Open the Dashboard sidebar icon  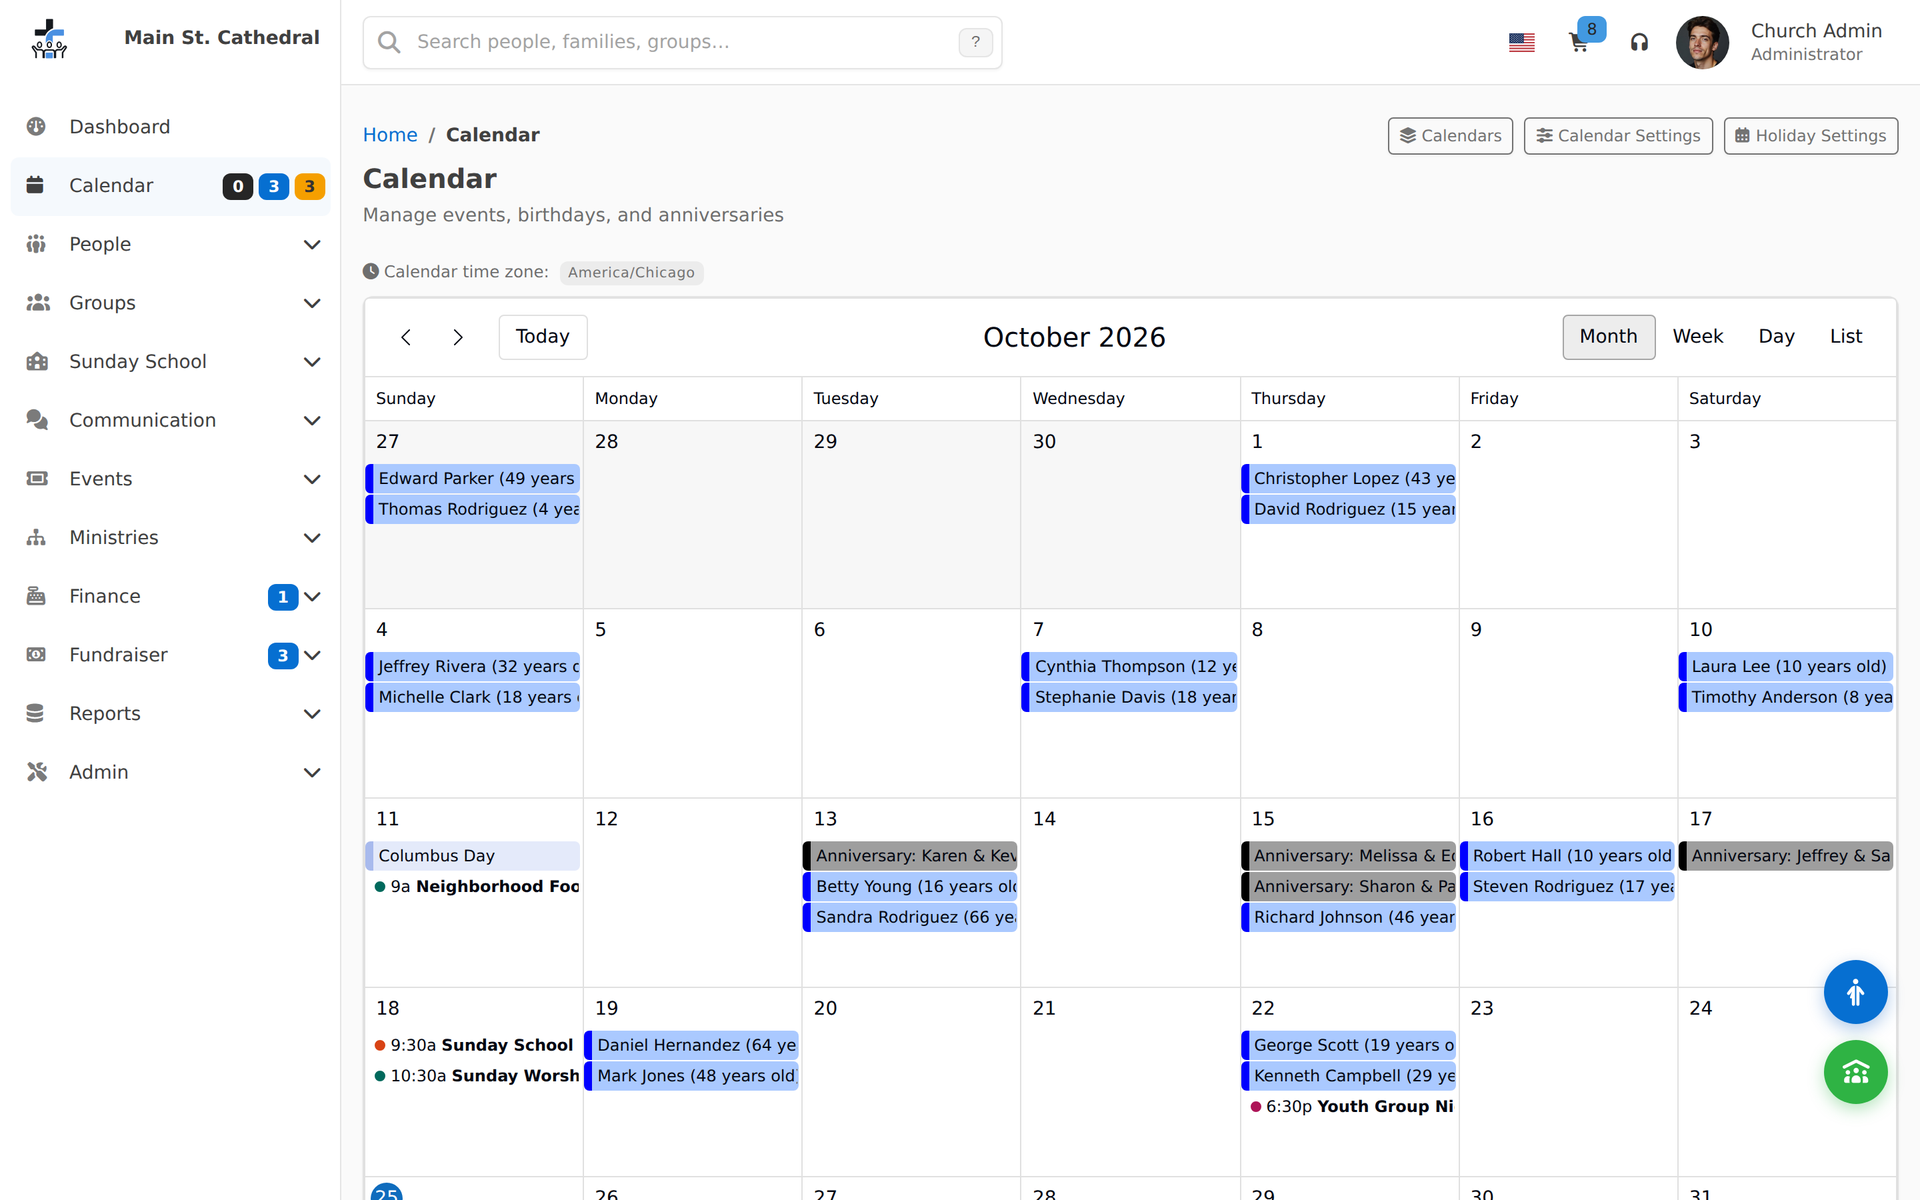click(x=37, y=127)
